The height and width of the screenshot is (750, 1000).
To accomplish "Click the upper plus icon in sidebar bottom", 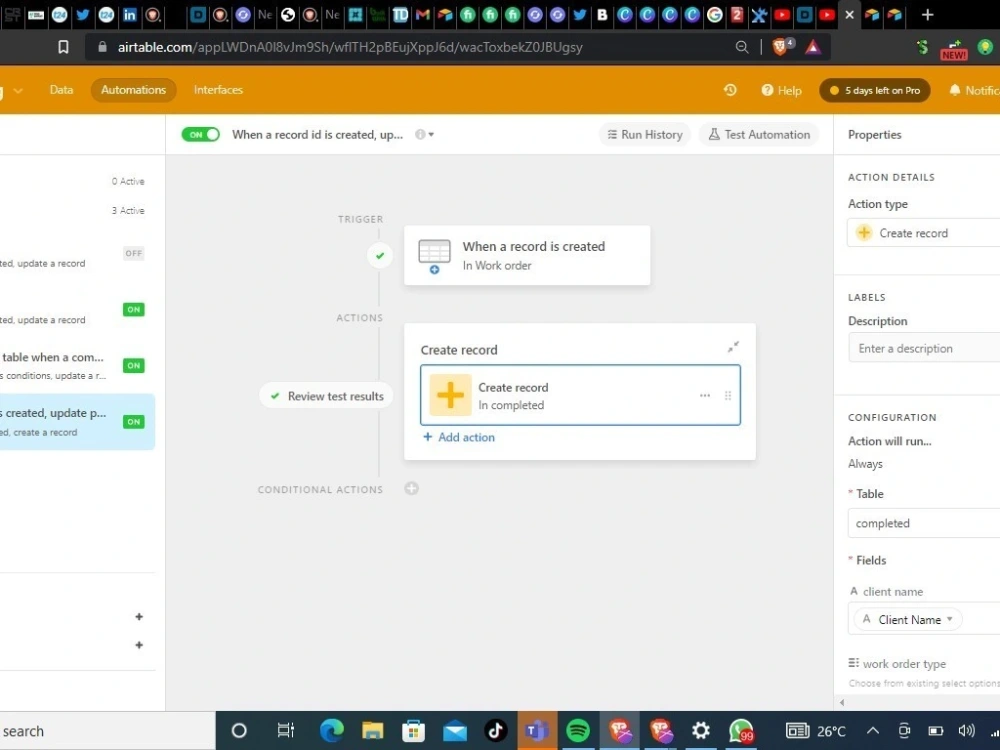I will (139, 617).
